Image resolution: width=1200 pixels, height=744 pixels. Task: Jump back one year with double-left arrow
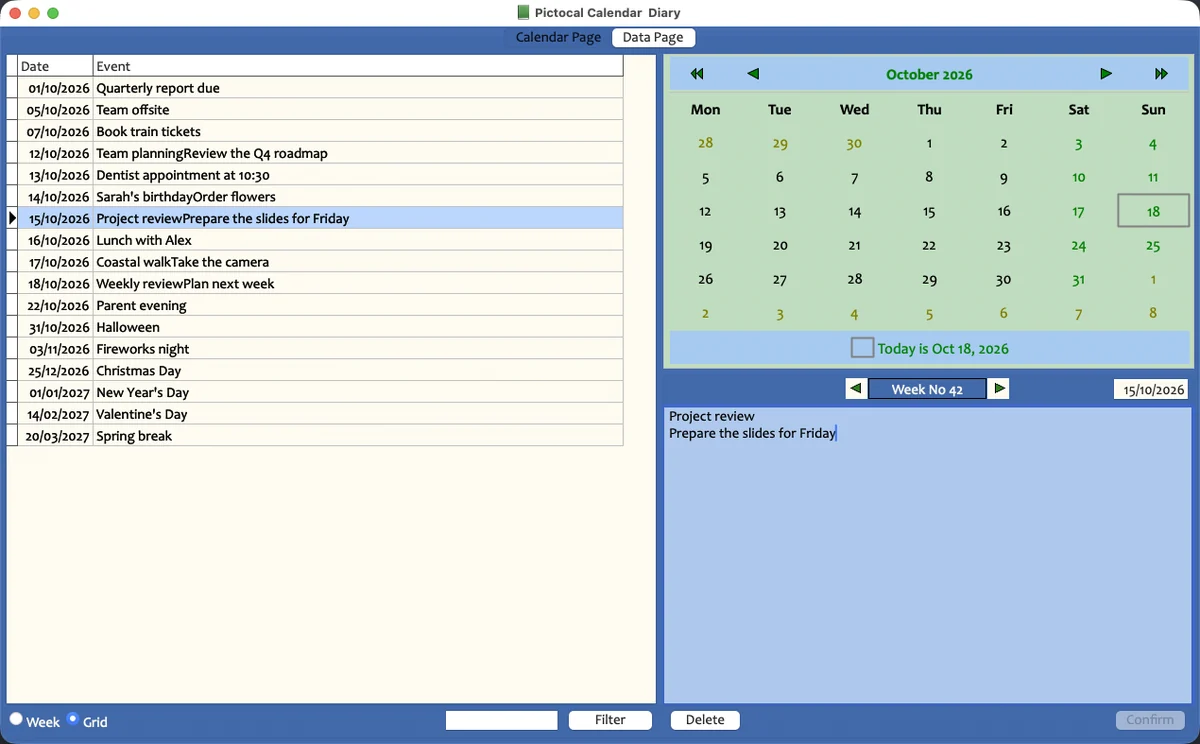click(x=697, y=74)
